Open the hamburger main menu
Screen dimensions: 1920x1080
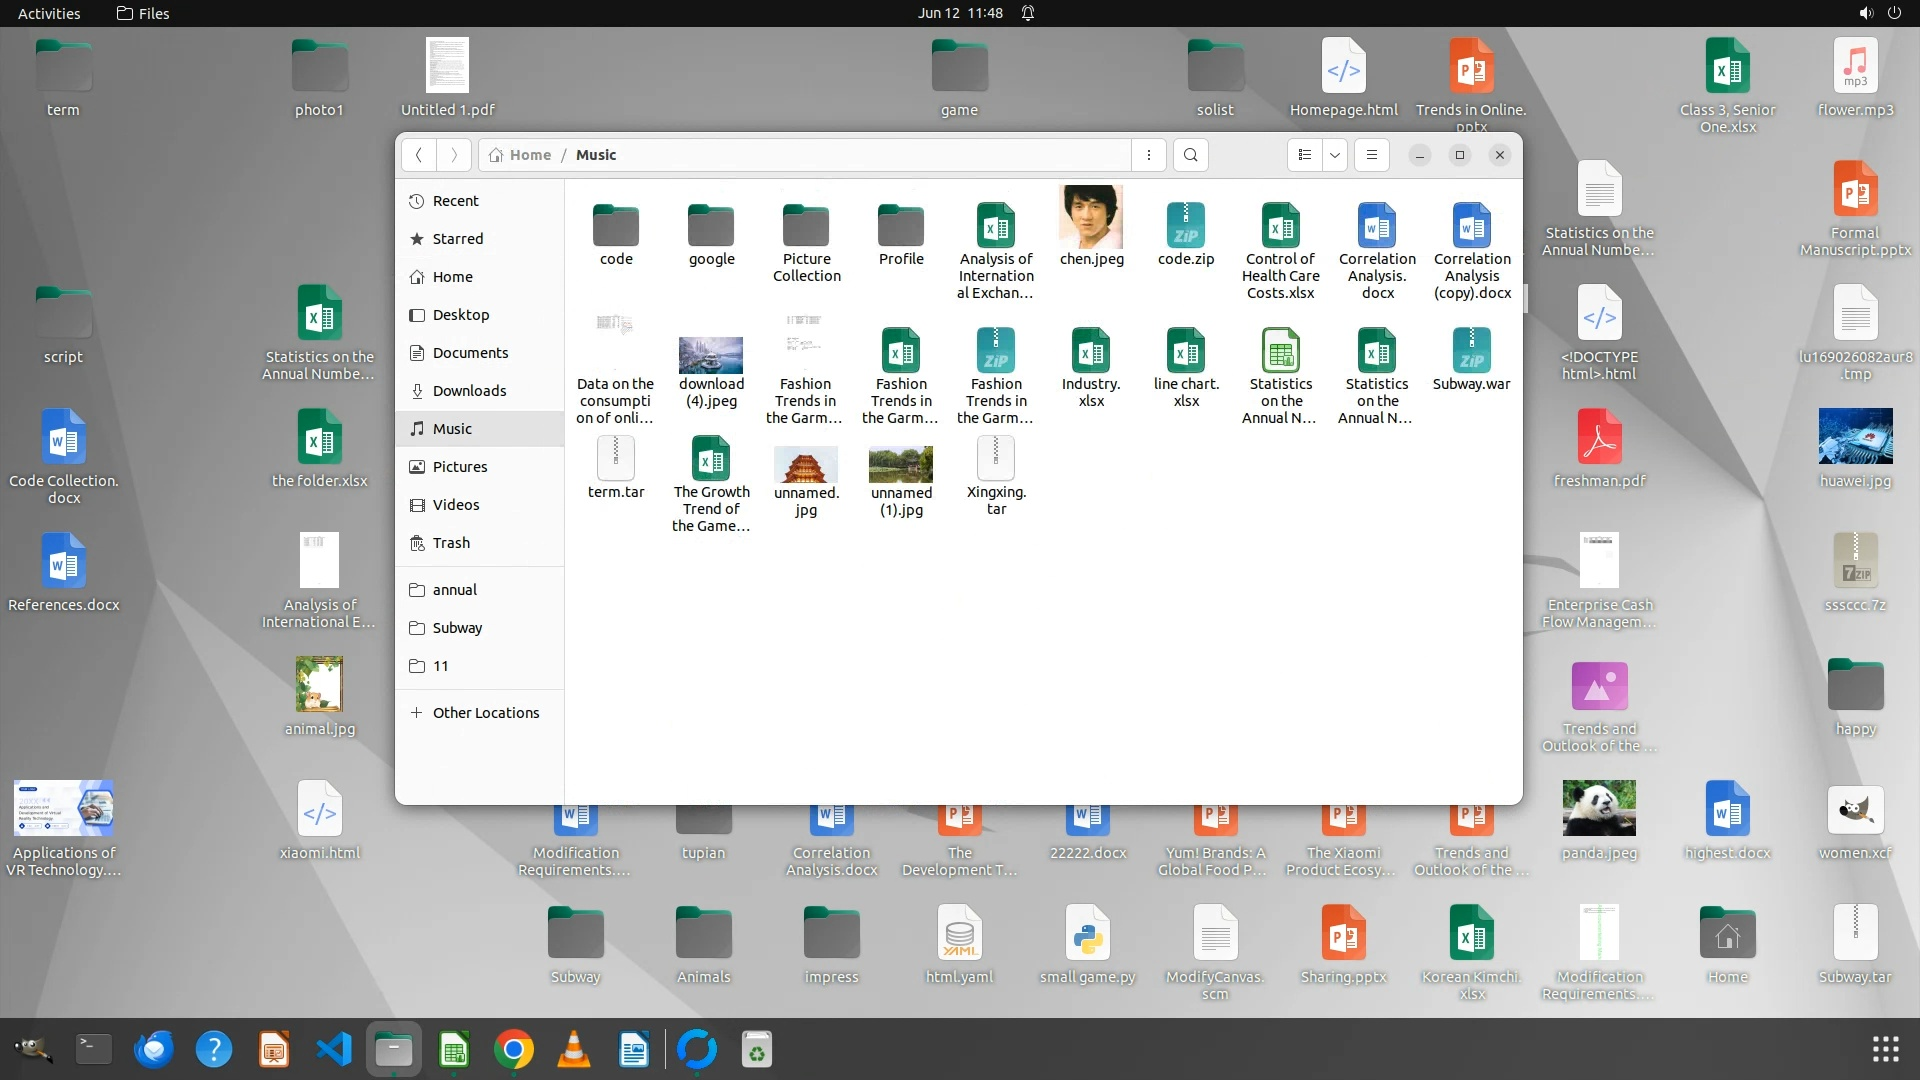[1371, 155]
